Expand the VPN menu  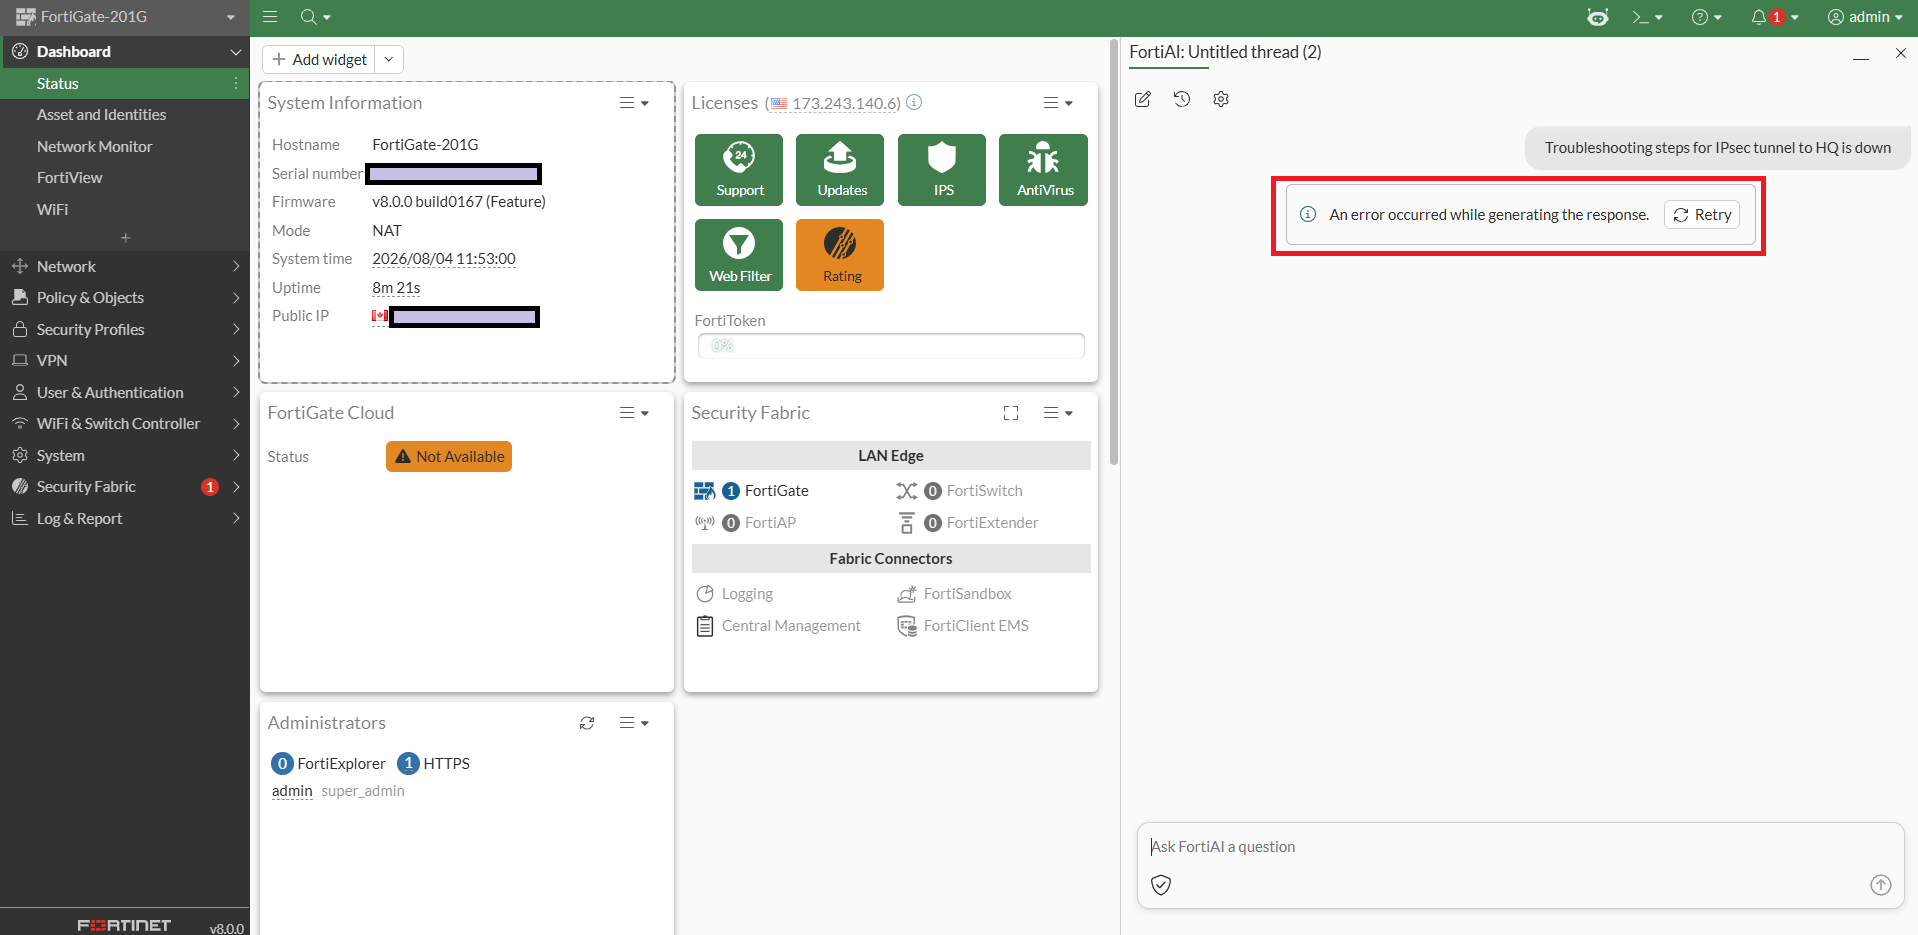click(125, 361)
